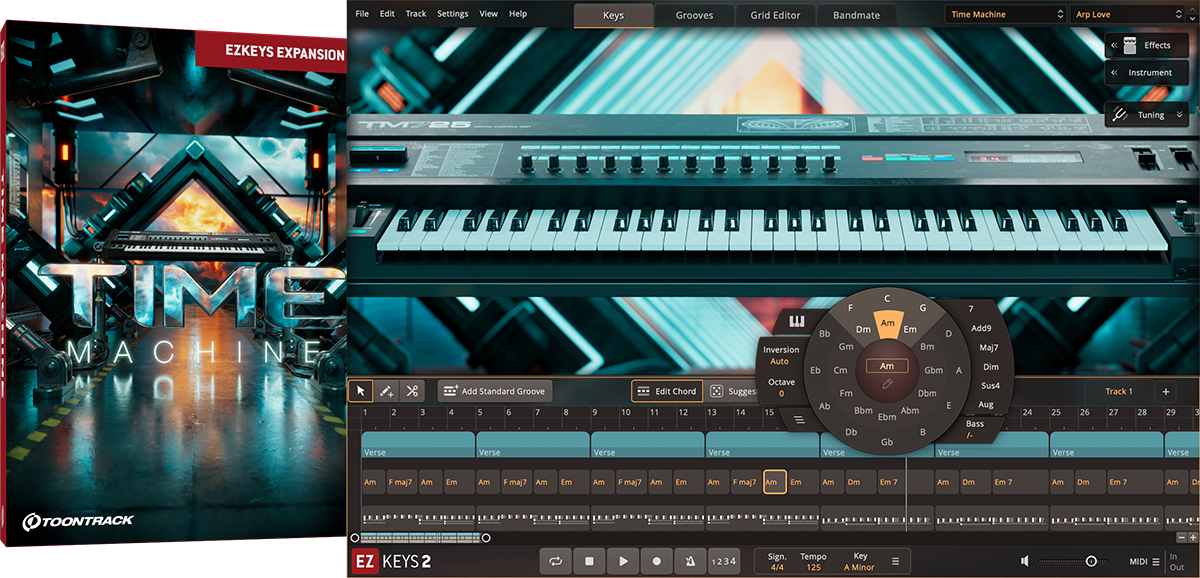
Task: Select the highlighted Am chord block in timeline
Action: 775,482
